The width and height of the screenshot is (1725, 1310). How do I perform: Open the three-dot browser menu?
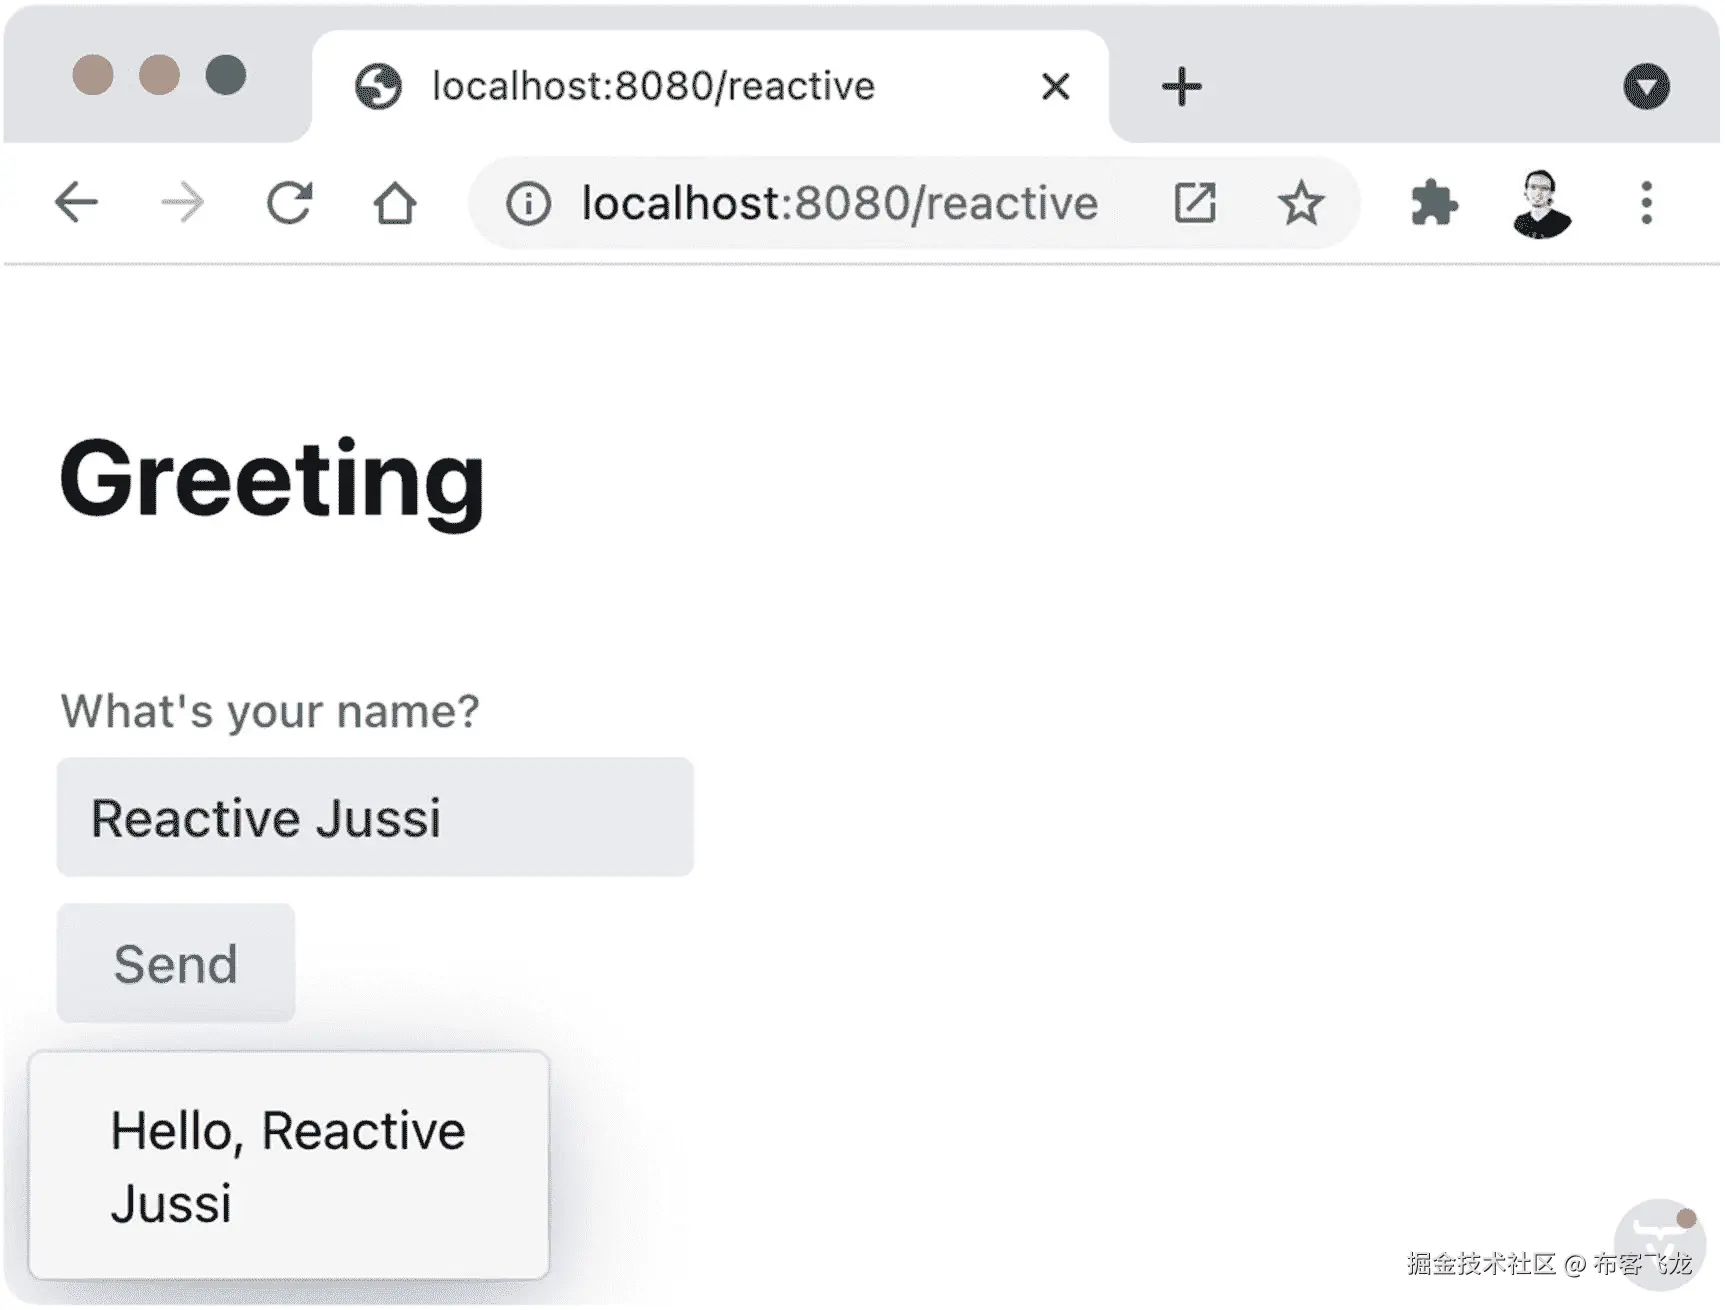[1646, 203]
